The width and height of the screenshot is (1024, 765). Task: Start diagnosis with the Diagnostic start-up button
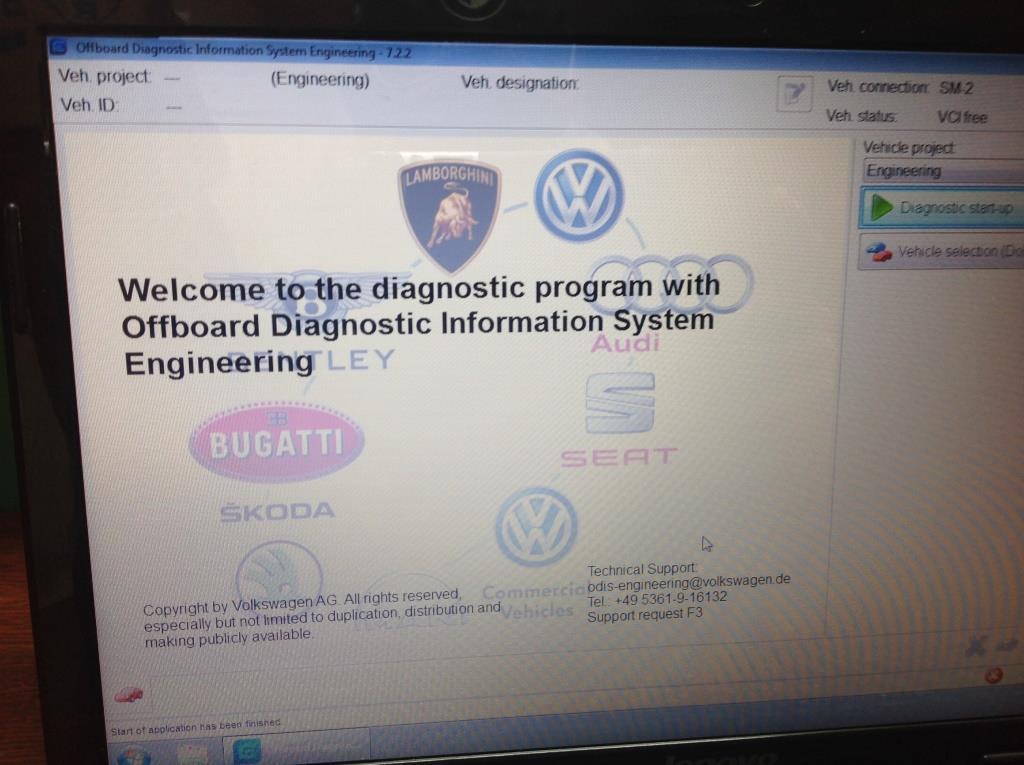coord(942,208)
